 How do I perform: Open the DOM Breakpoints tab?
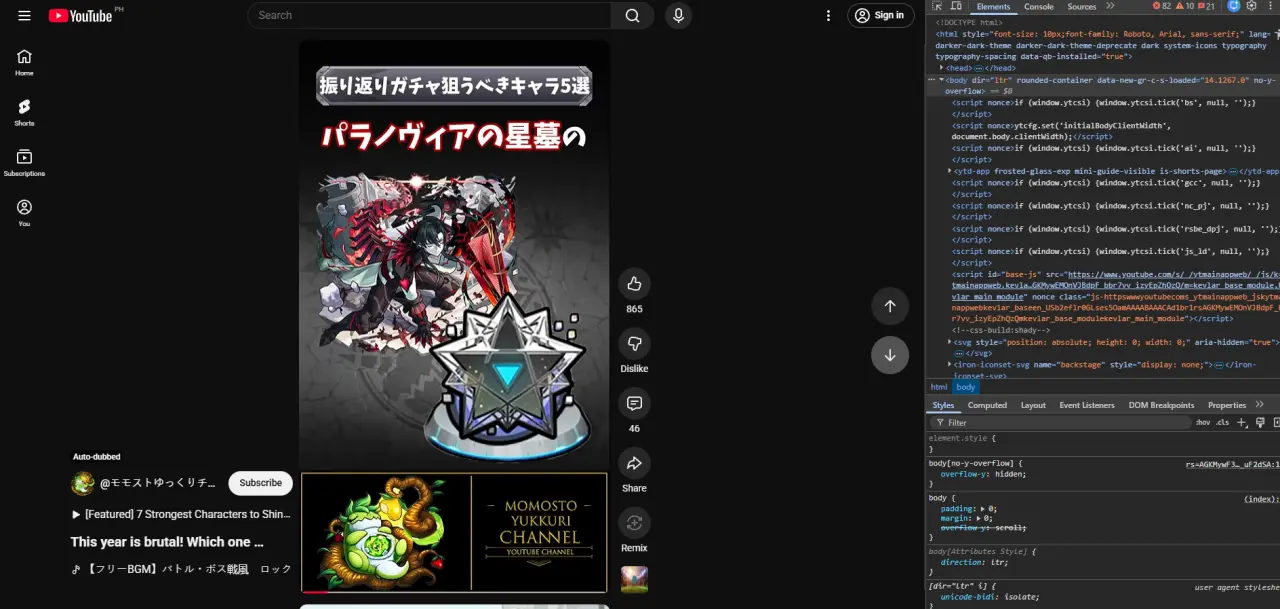[x=1161, y=405]
